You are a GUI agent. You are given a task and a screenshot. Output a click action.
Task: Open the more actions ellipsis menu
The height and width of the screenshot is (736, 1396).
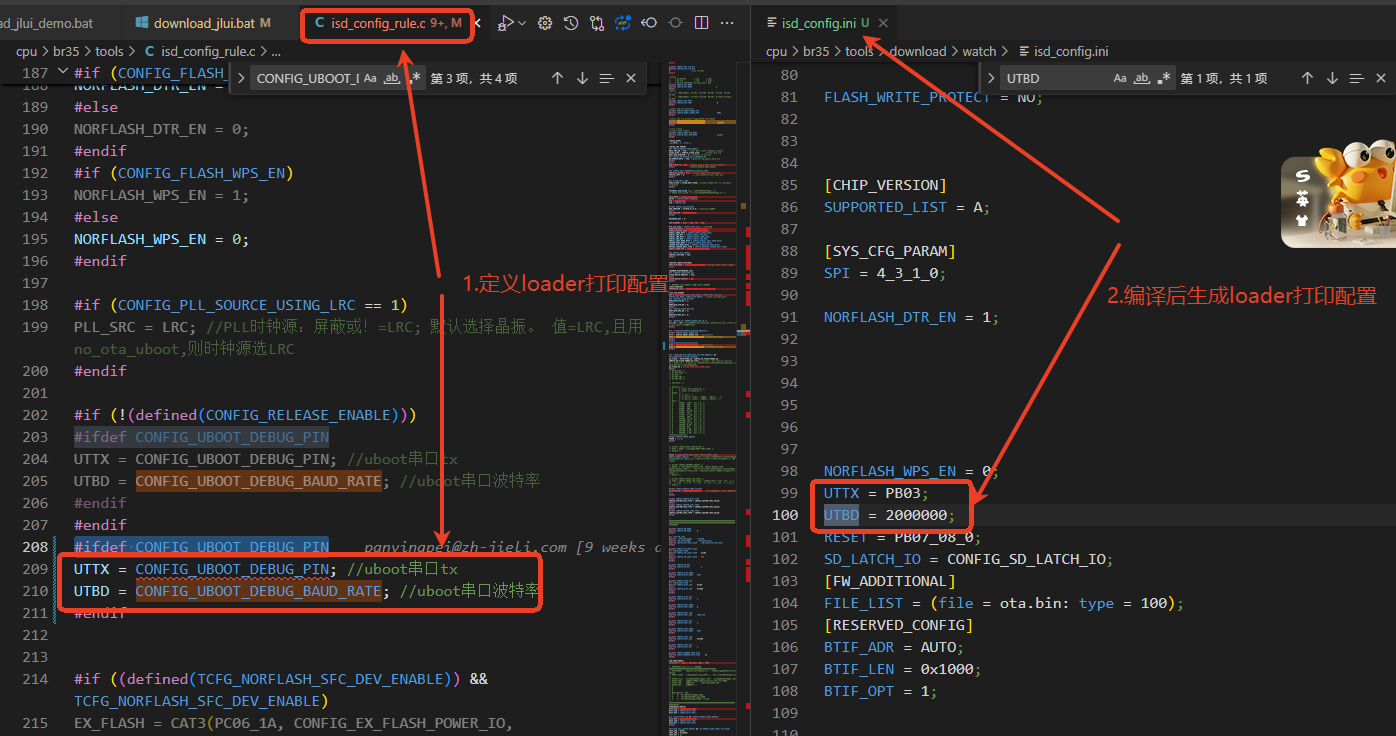pos(727,22)
